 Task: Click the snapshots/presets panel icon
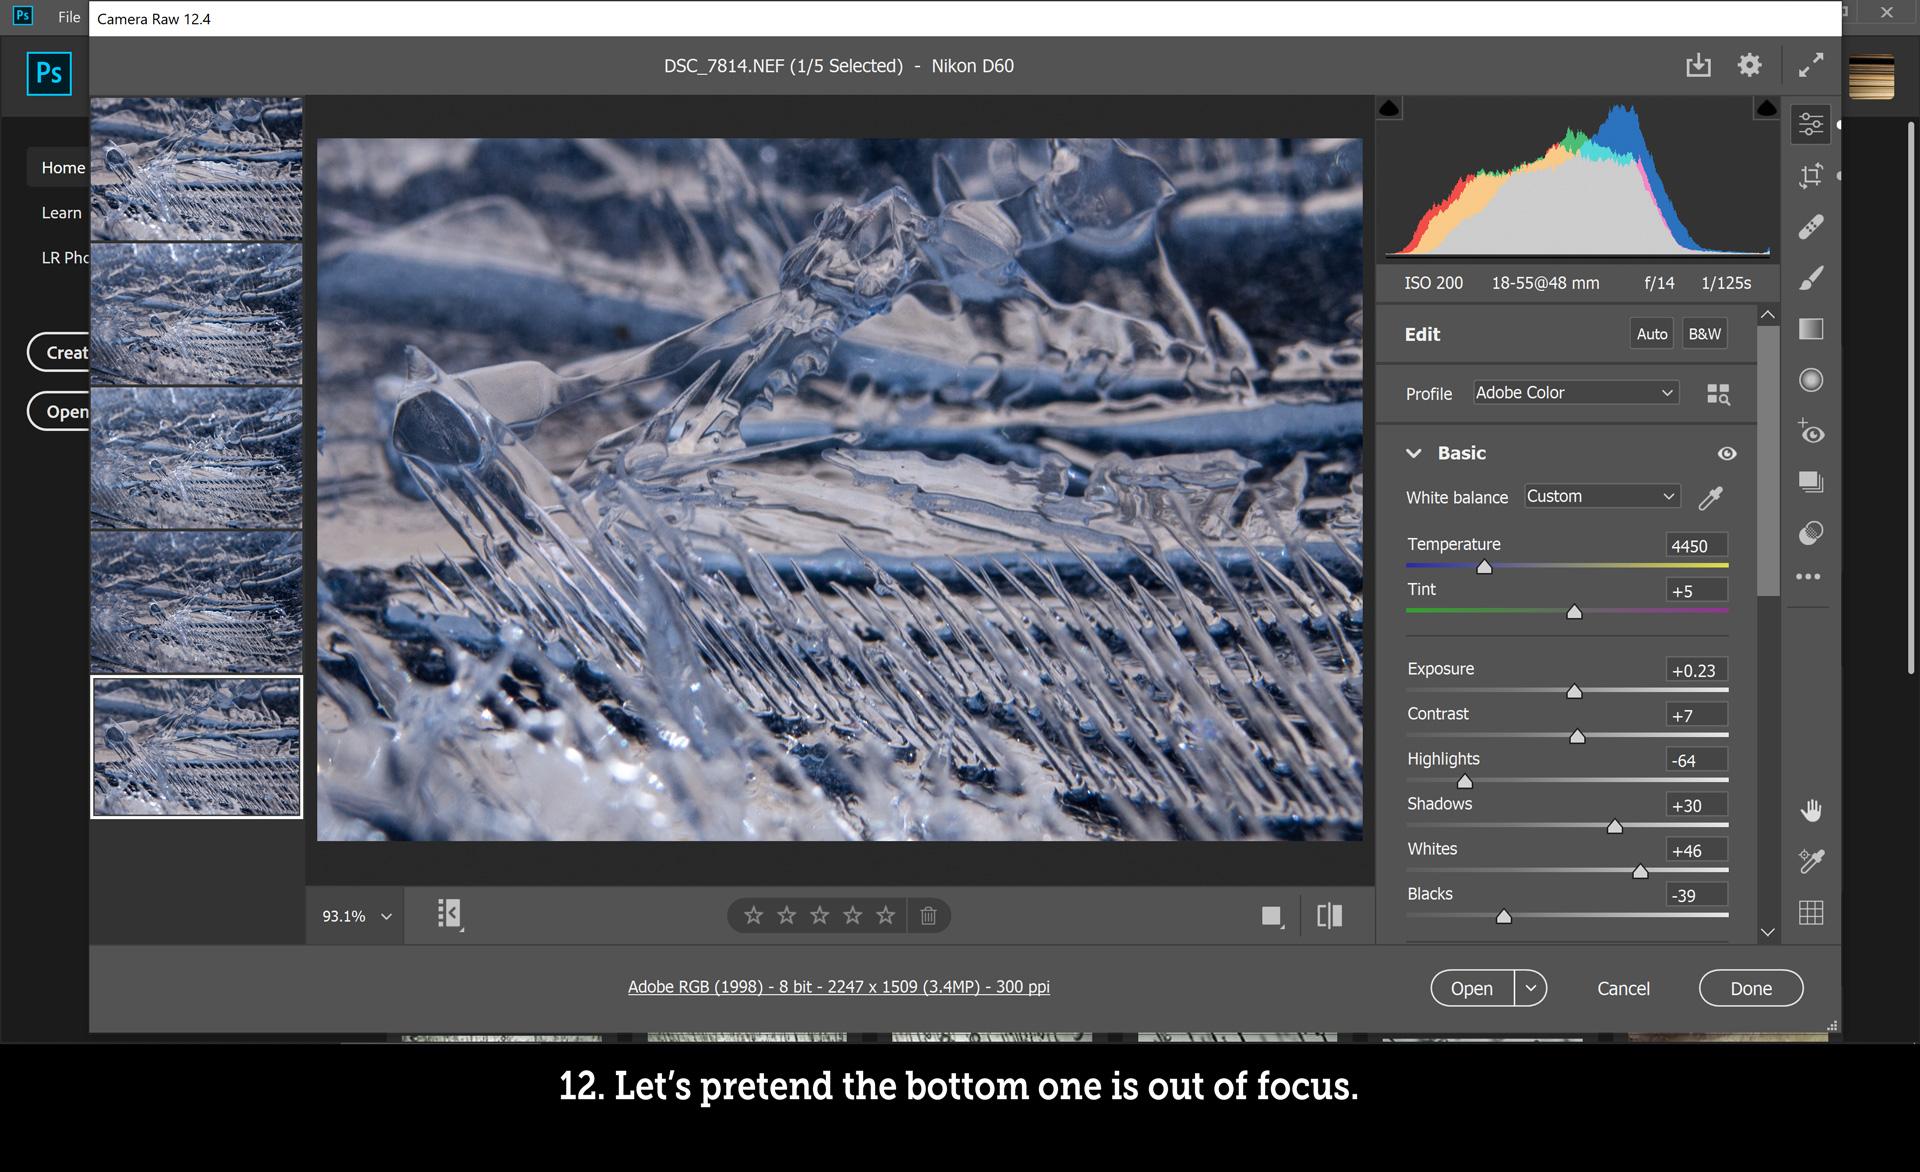1812,478
